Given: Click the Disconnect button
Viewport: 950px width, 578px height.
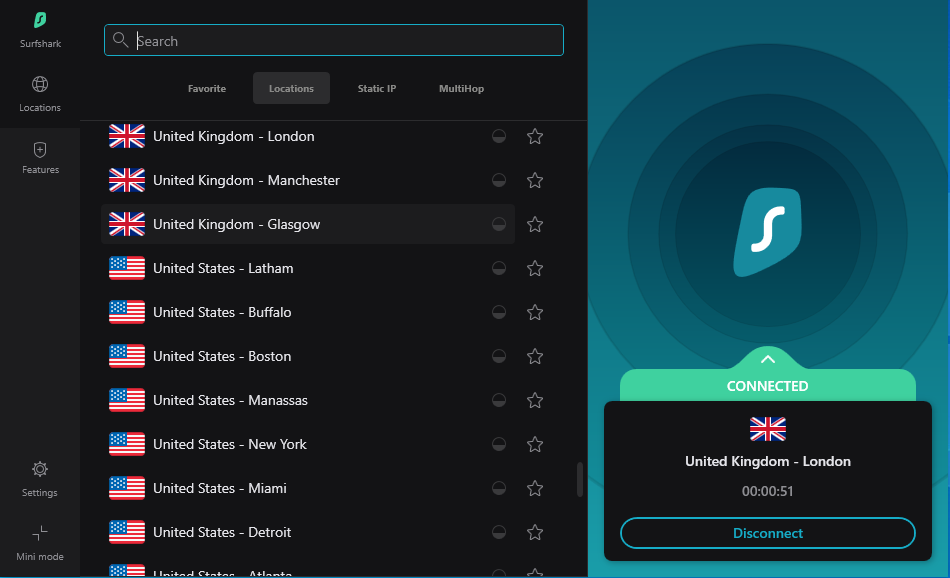Looking at the screenshot, I should click(x=768, y=533).
